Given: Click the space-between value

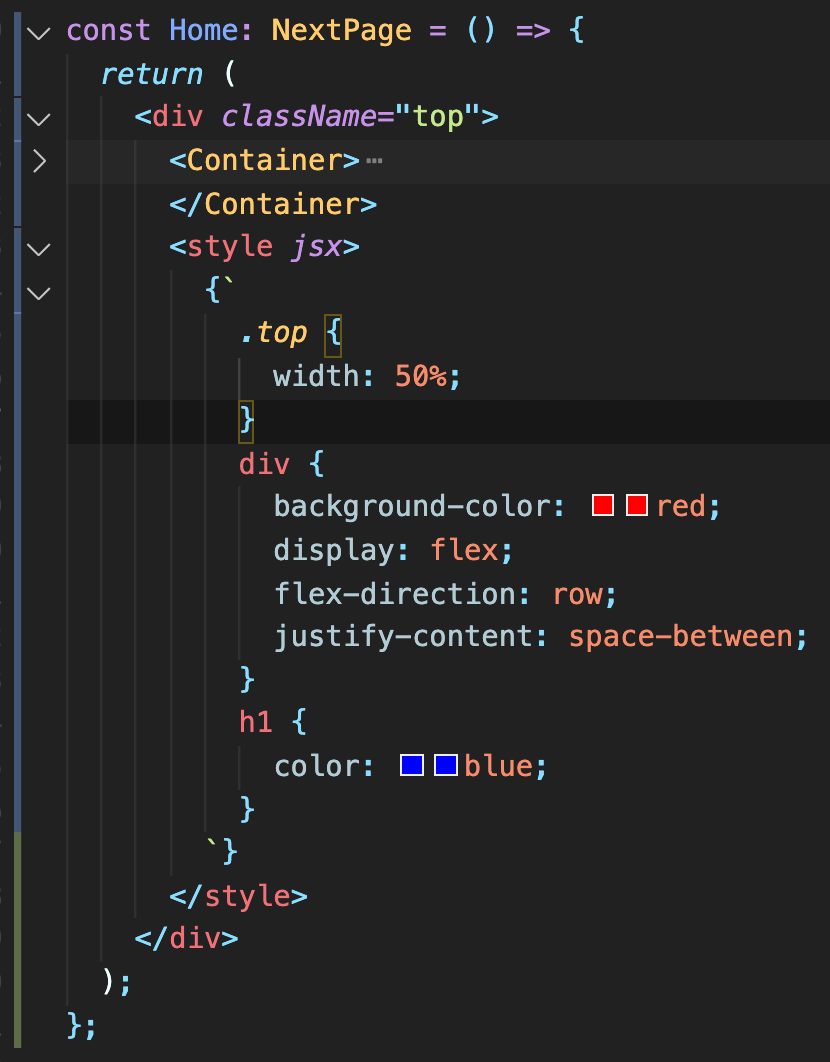Looking at the screenshot, I should [x=681, y=637].
